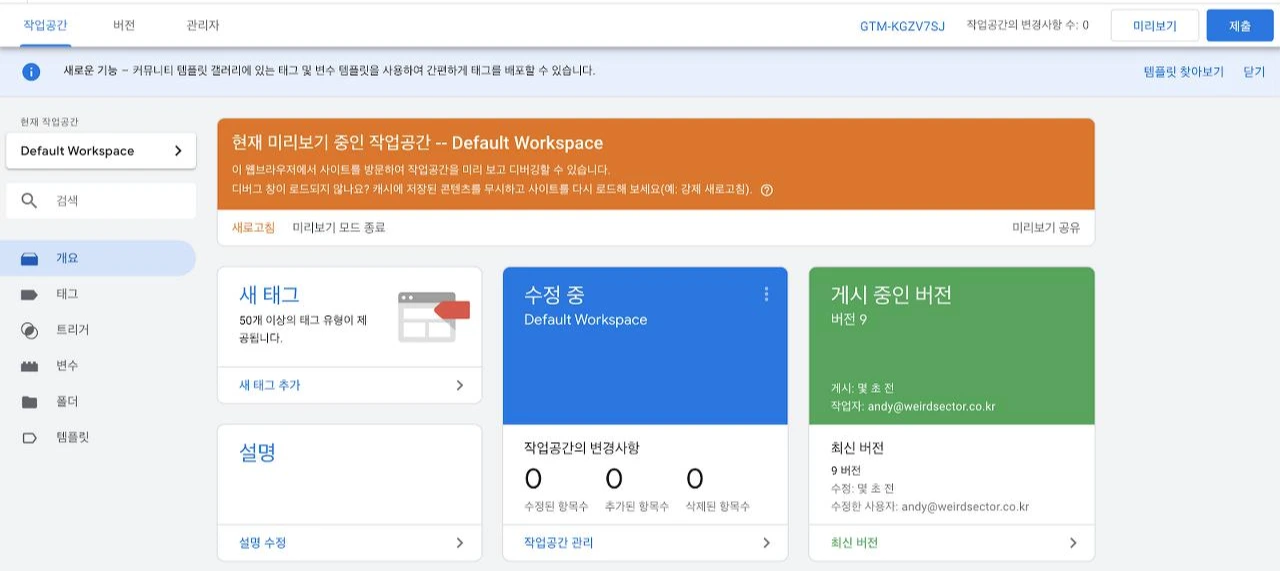Click 미리보기 모드 종료
The height and width of the screenshot is (571, 1280).
click(339, 228)
